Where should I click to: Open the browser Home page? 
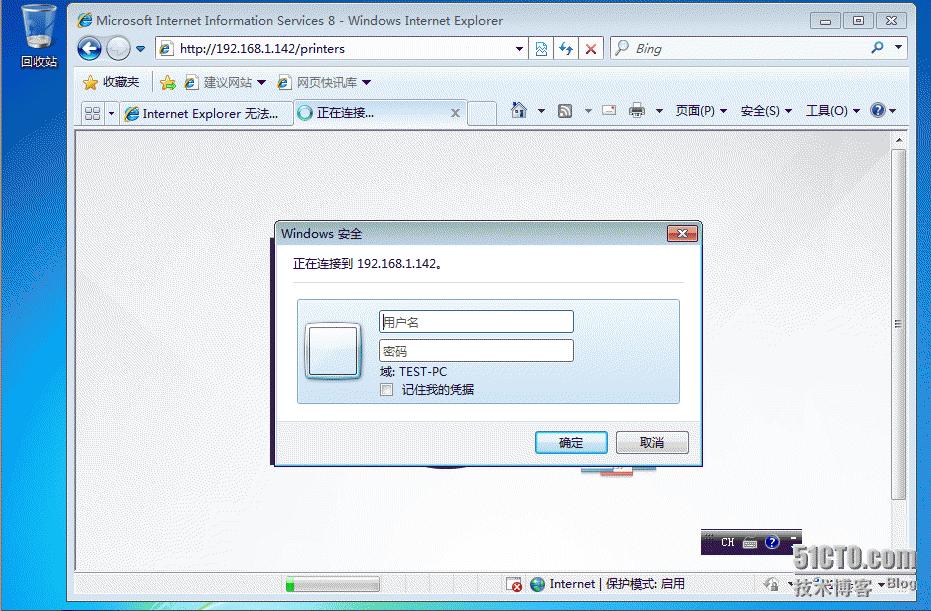pos(518,110)
